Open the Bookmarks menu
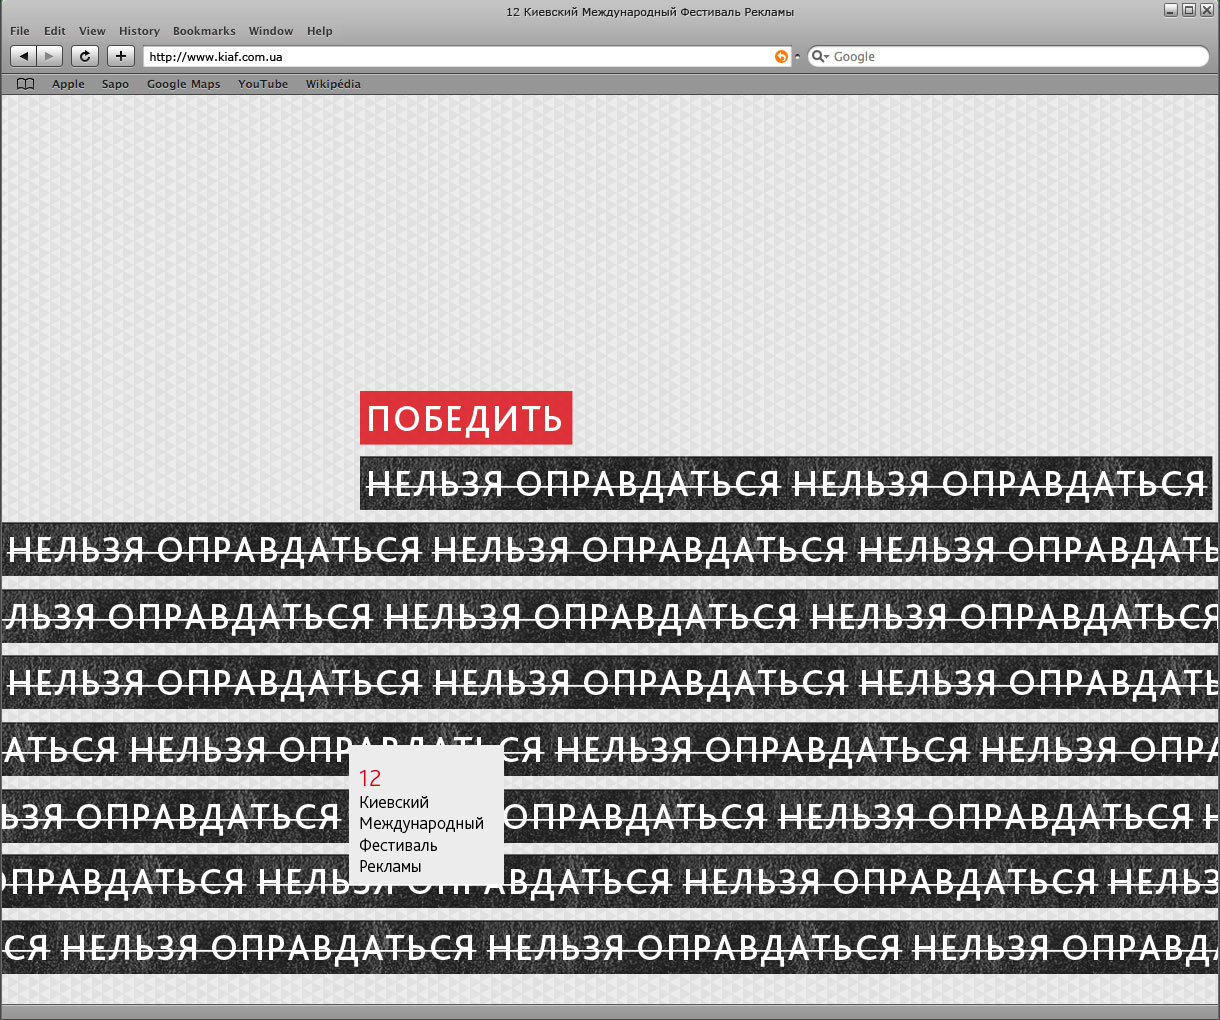This screenshot has height=1020, width=1220. coord(204,31)
